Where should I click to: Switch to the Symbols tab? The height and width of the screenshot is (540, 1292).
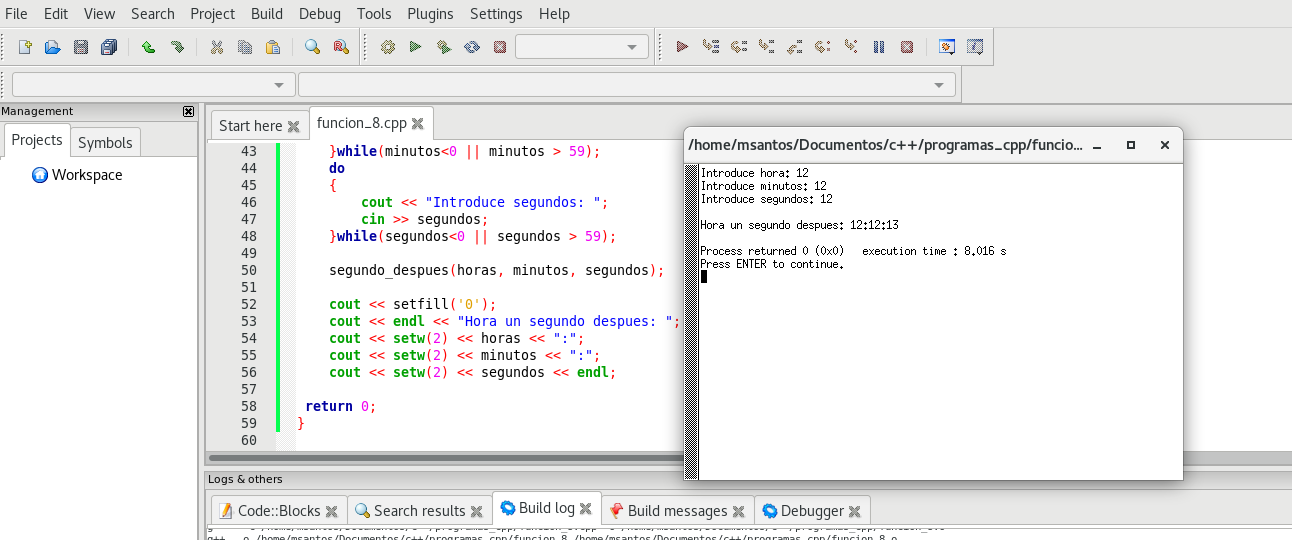click(105, 142)
